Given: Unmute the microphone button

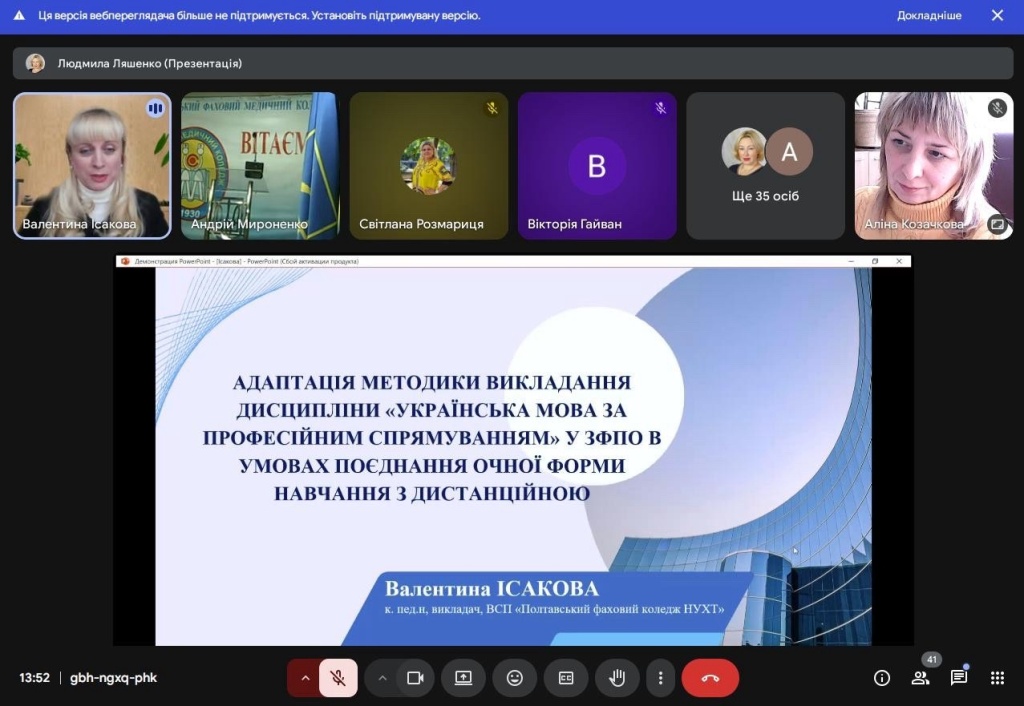Looking at the screenshot, I should click(x=338, y=678).
